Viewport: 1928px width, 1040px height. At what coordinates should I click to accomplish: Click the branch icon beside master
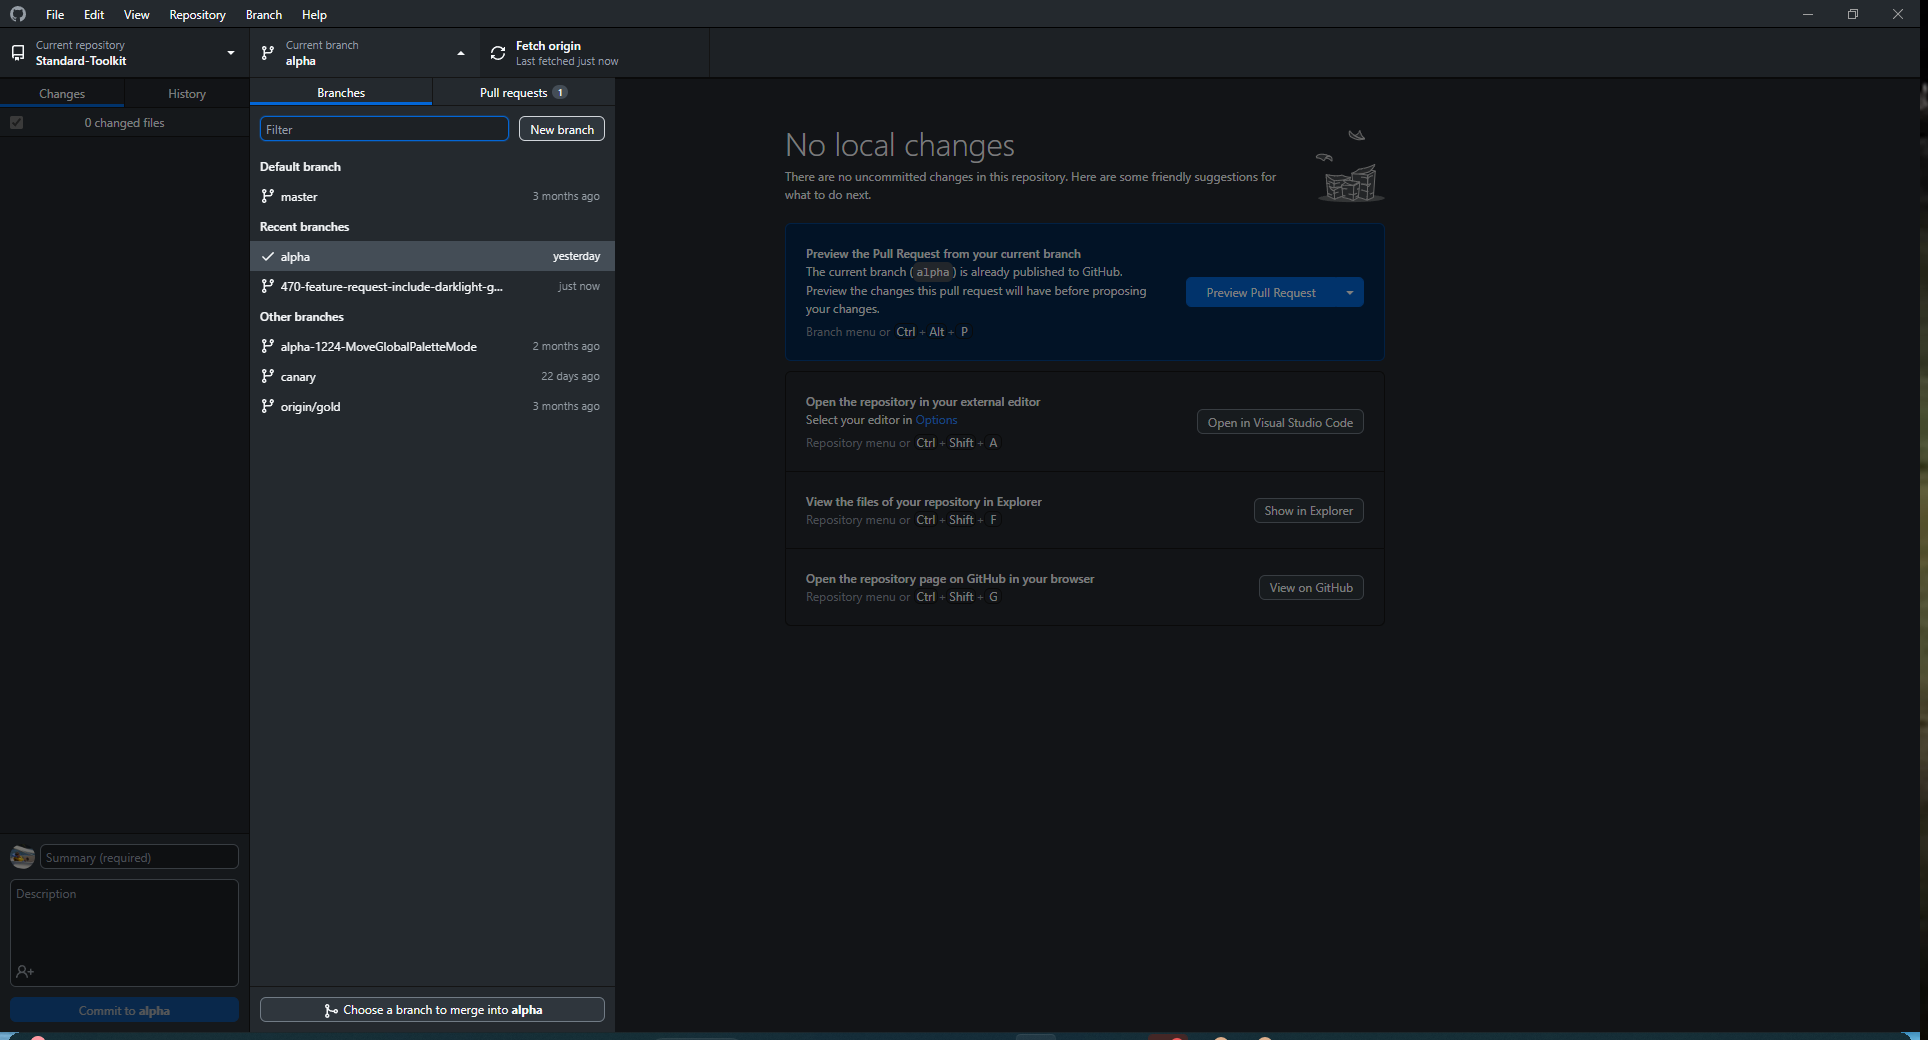coord(267,196)
